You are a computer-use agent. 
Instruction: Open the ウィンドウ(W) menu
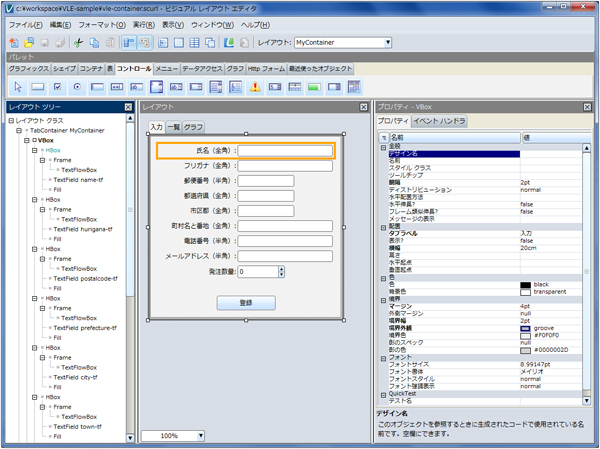tap(212, 25)
